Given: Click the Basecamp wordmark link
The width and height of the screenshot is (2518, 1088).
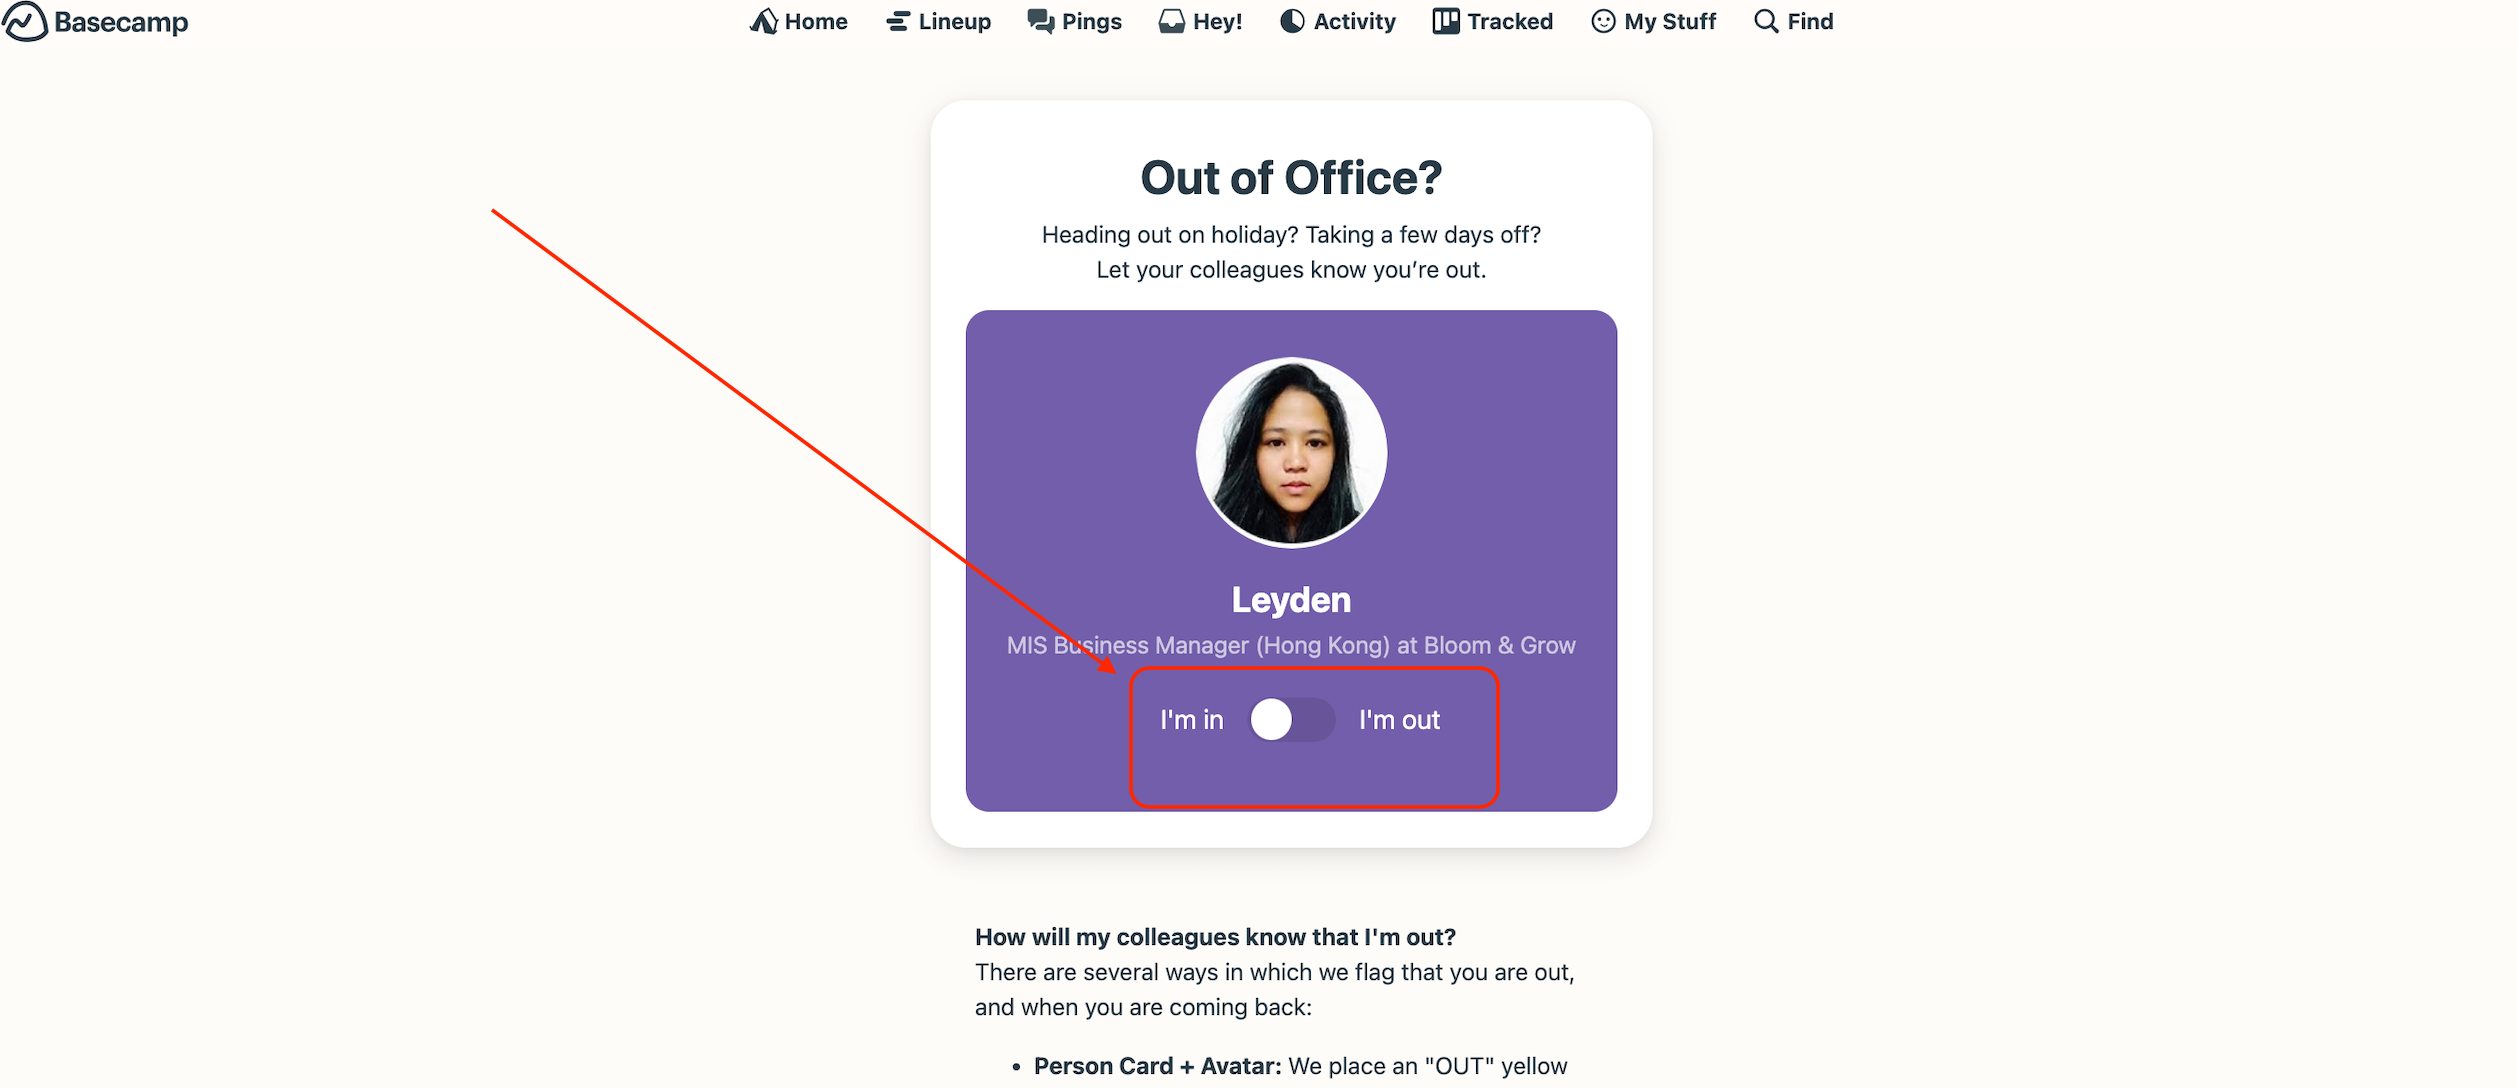Looking at the screenshot, I should click(121, 22).
